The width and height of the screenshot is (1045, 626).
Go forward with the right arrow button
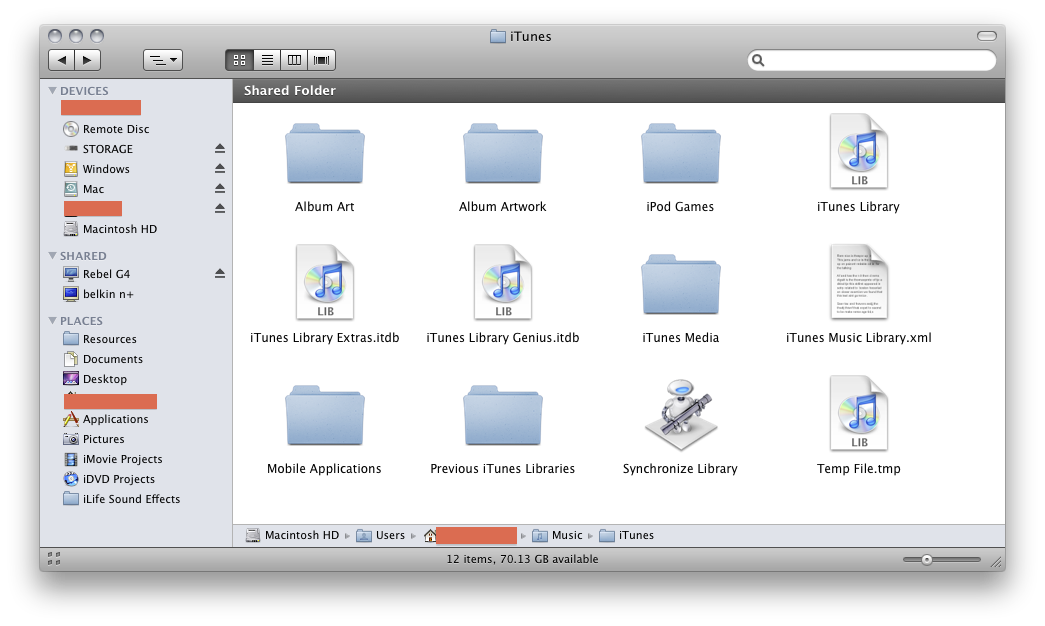point(87,60)
